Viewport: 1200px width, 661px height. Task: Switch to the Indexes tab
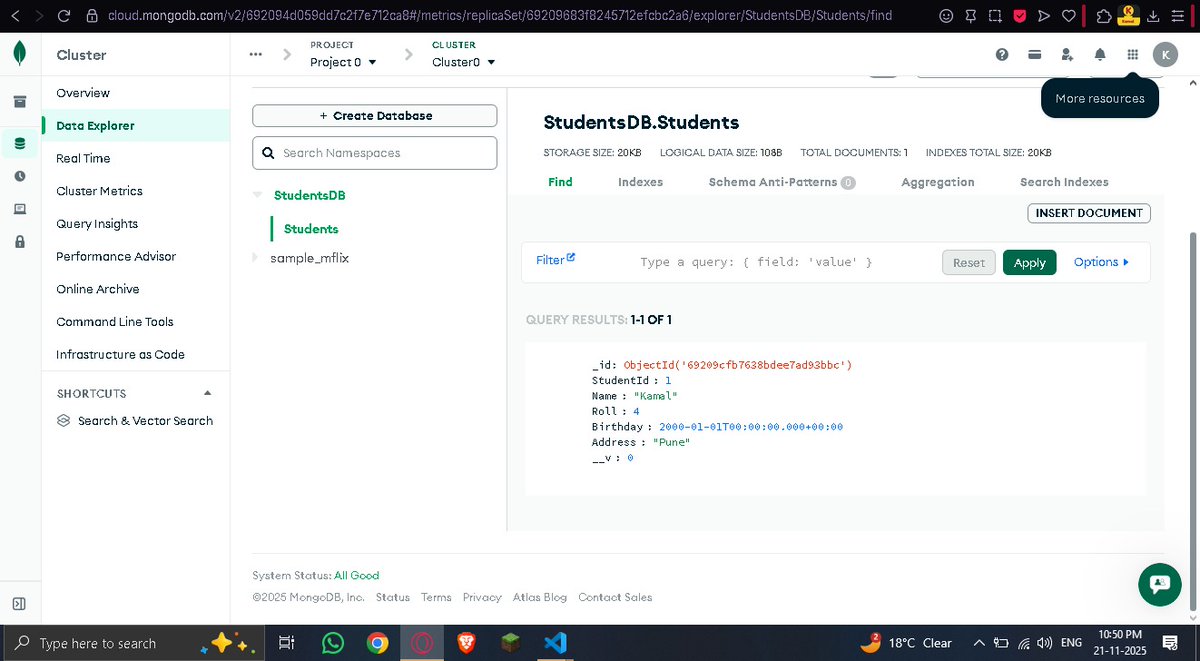(x=640, y=182)
